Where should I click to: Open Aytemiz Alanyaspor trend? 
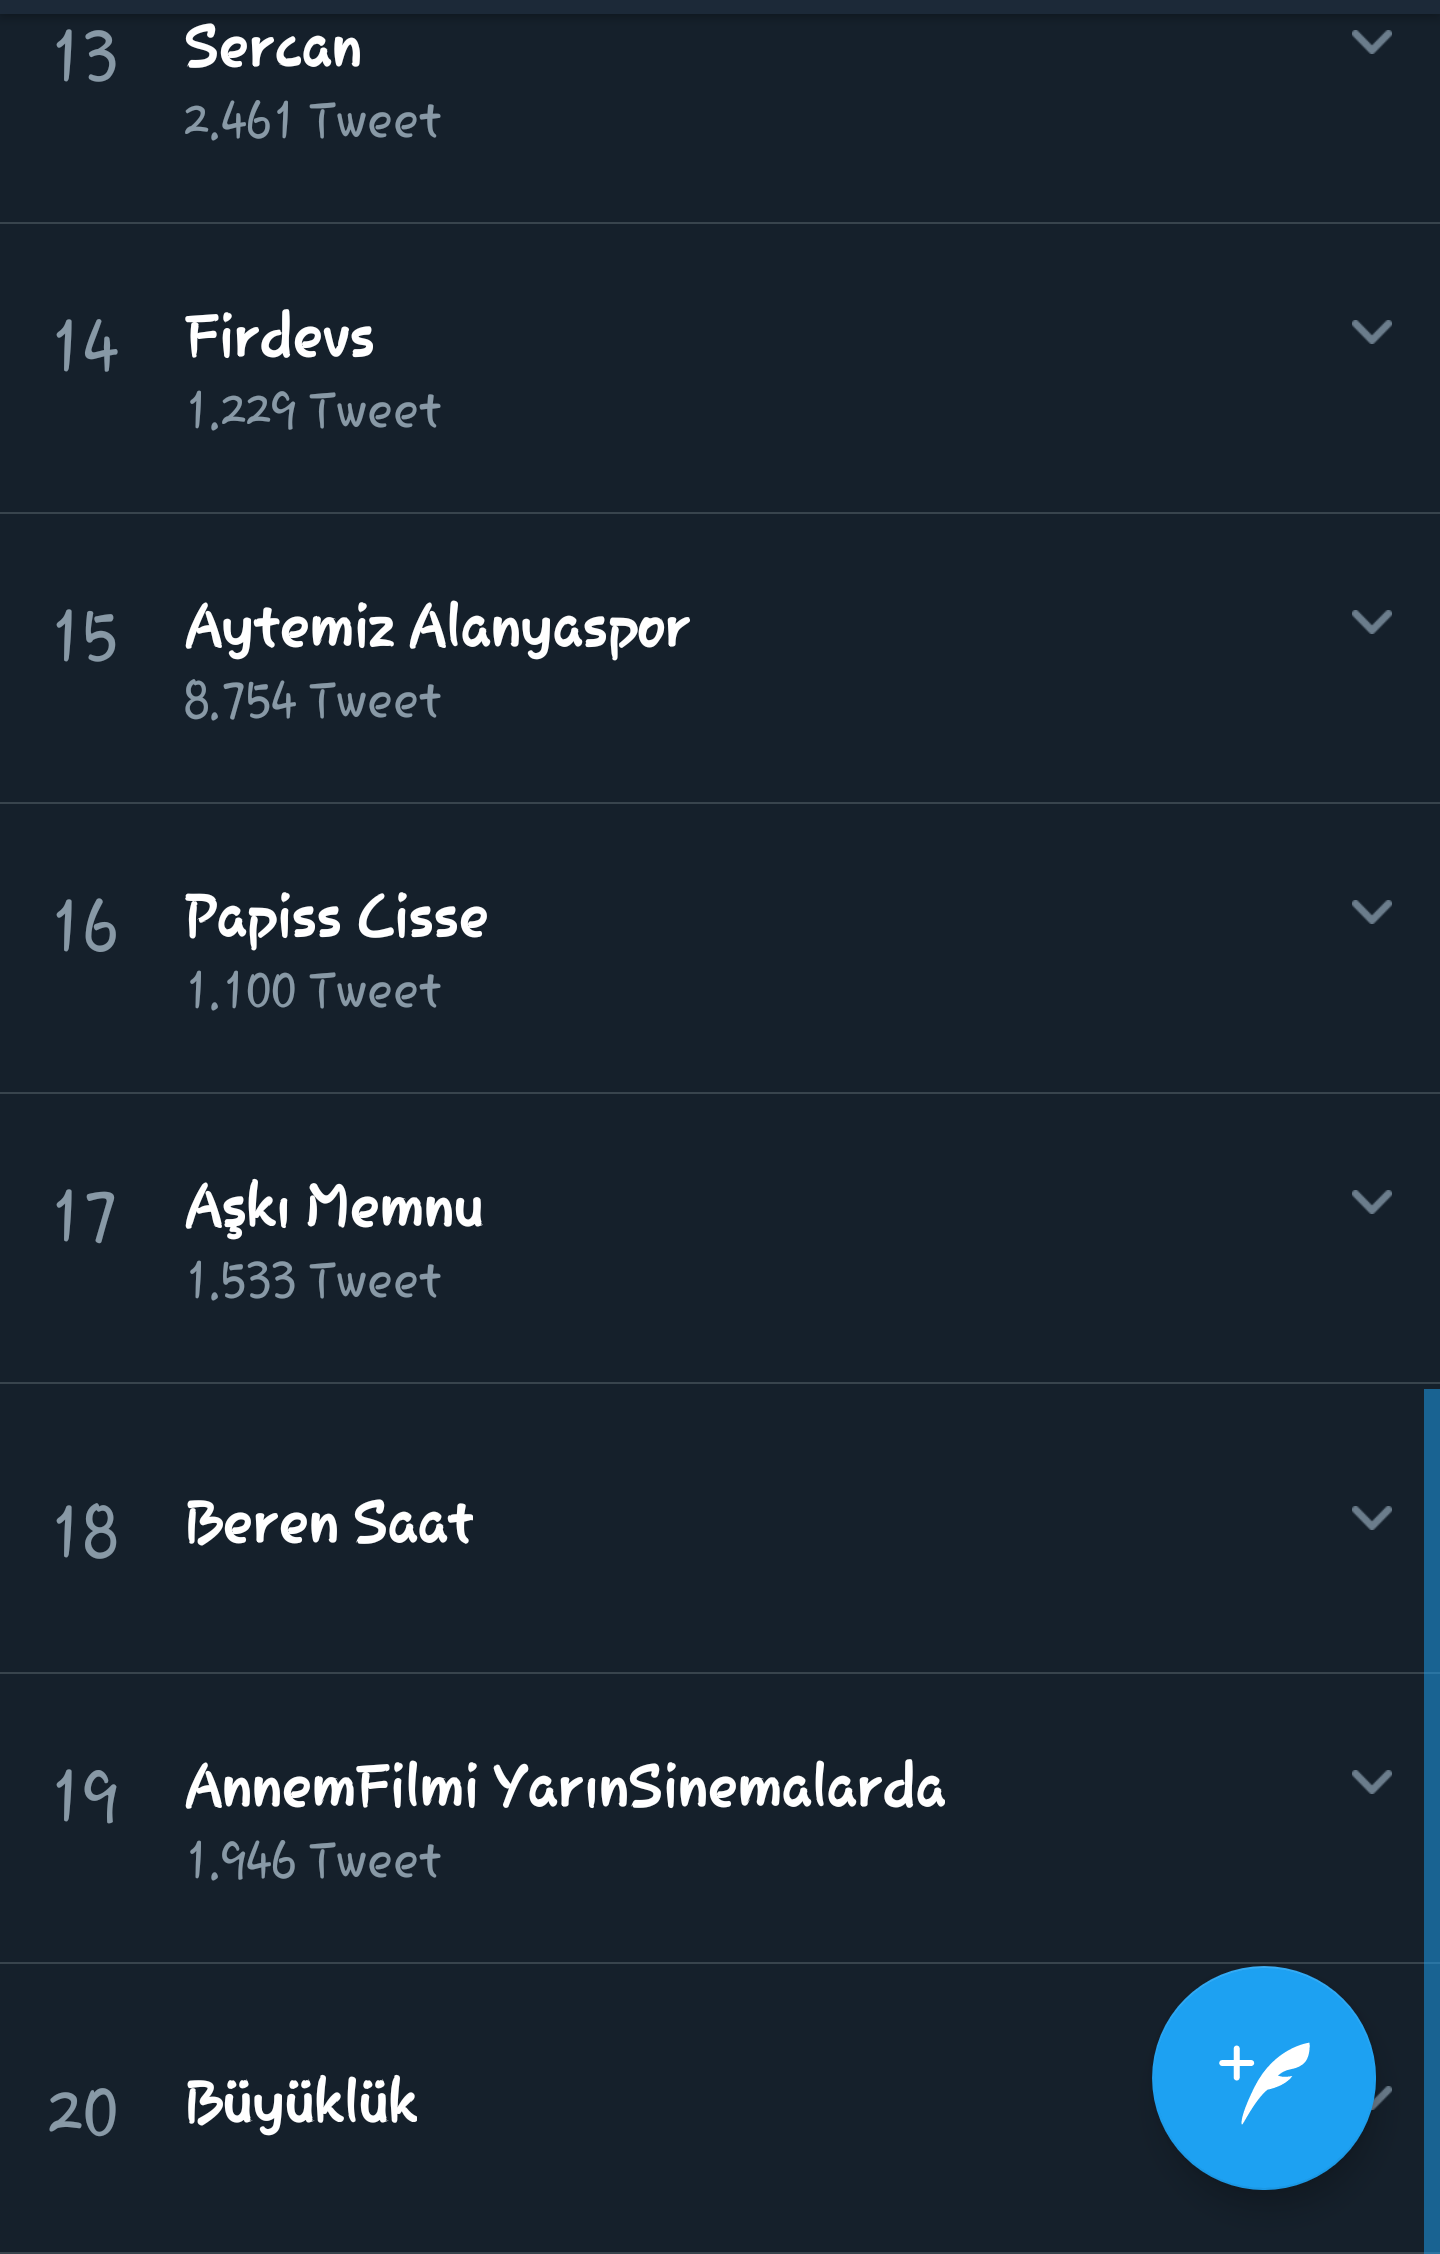coord(437,628)
